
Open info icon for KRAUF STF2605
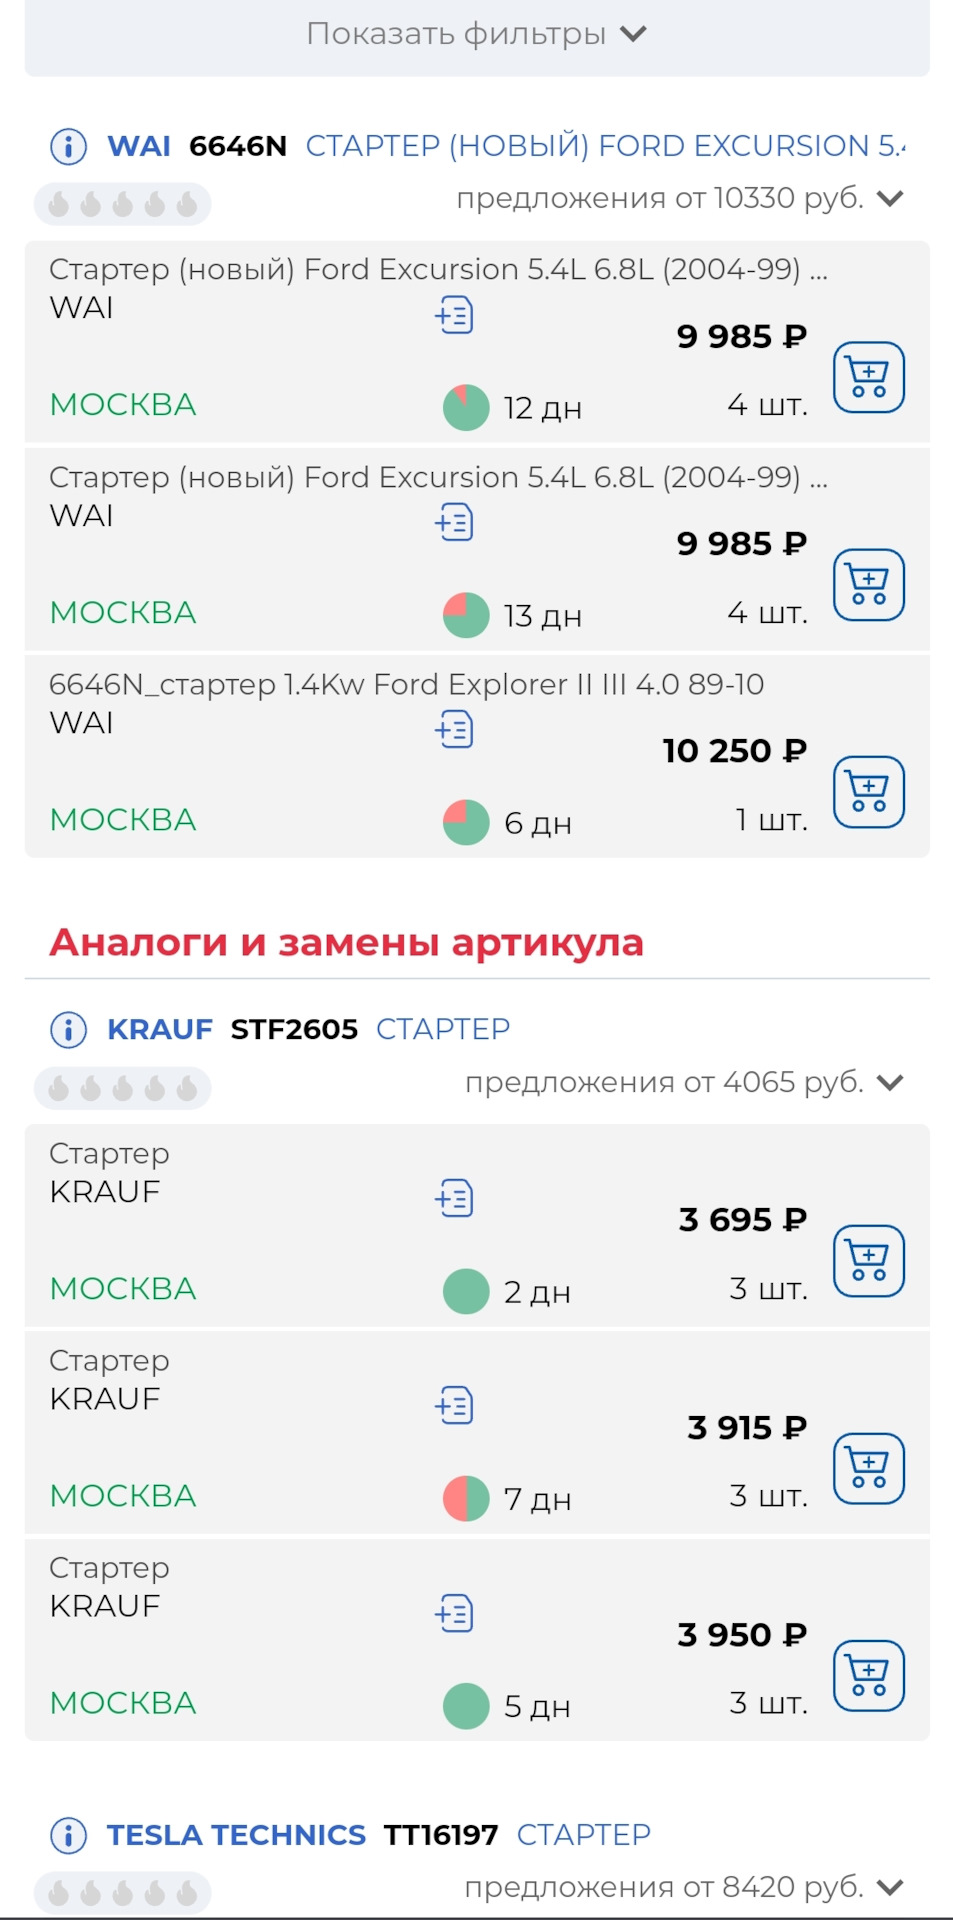(68, 1029)
